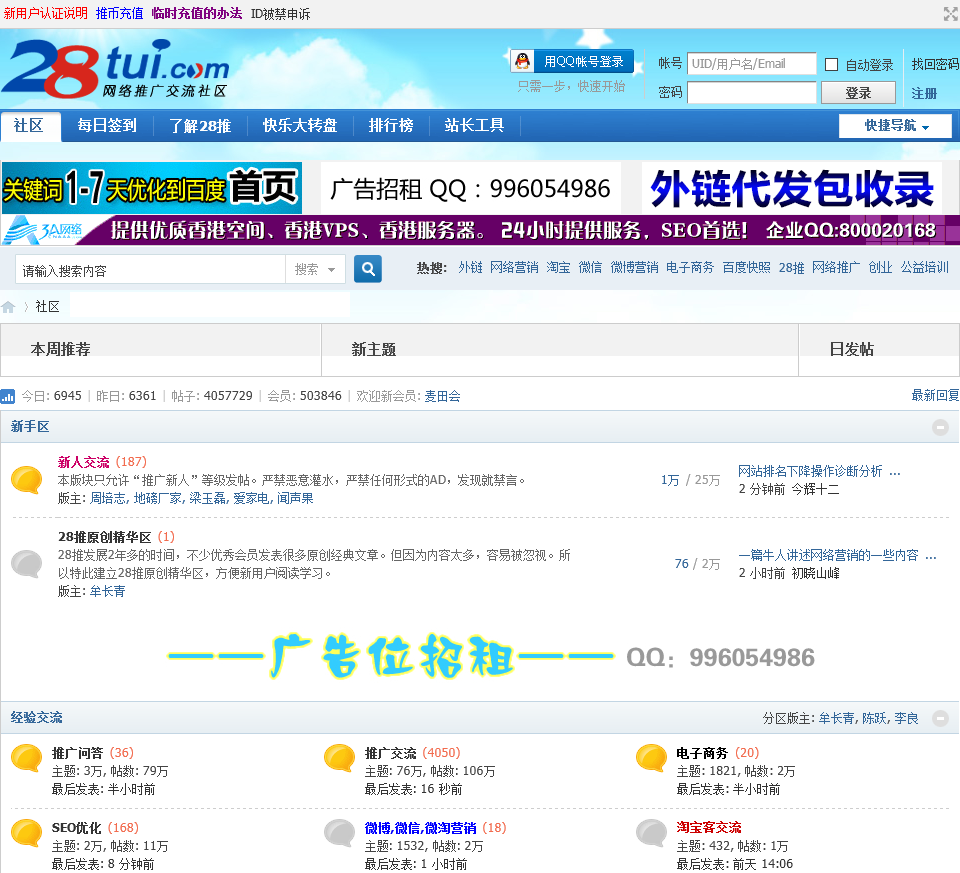Viewport: 960px width, 873px height.
Task: Click the 关键词优化到百度首页 banner ad
Action: [152, 188]
